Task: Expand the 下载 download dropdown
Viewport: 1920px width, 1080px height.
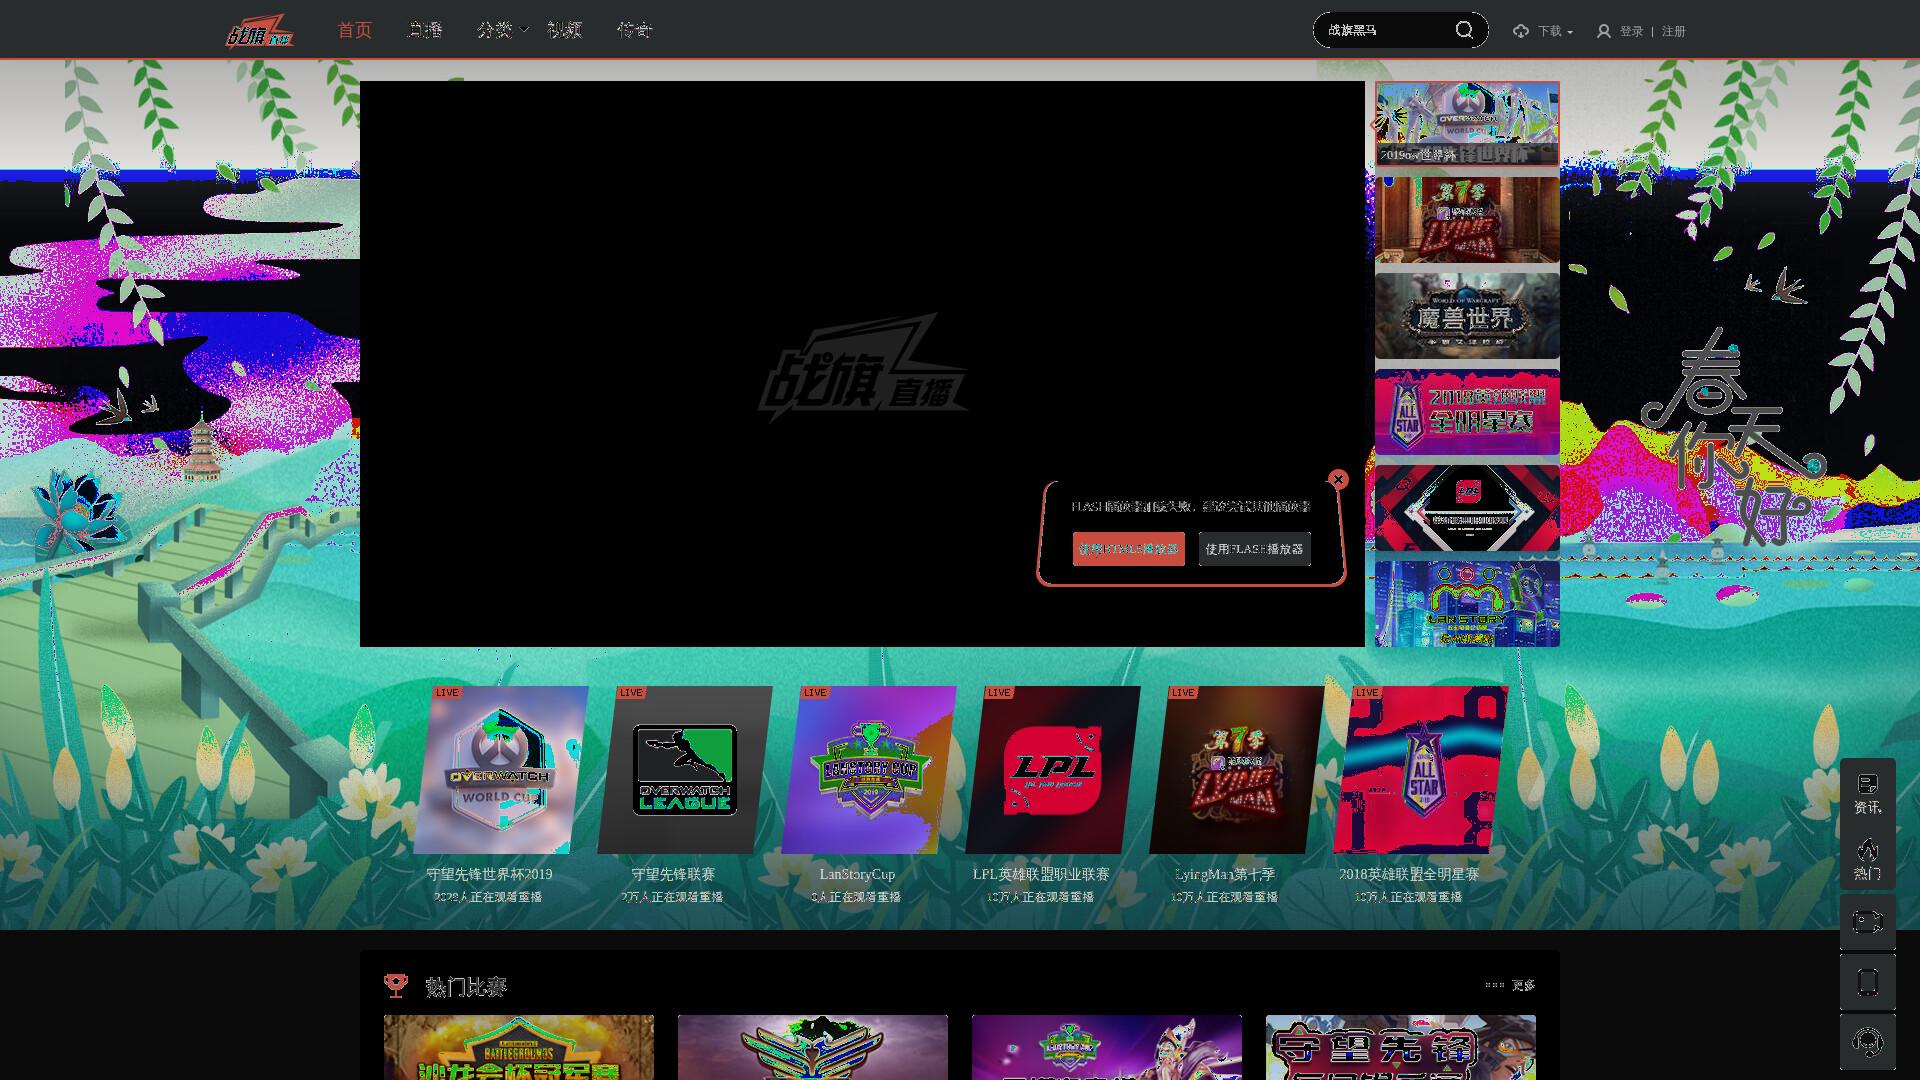Action: 1556,31
